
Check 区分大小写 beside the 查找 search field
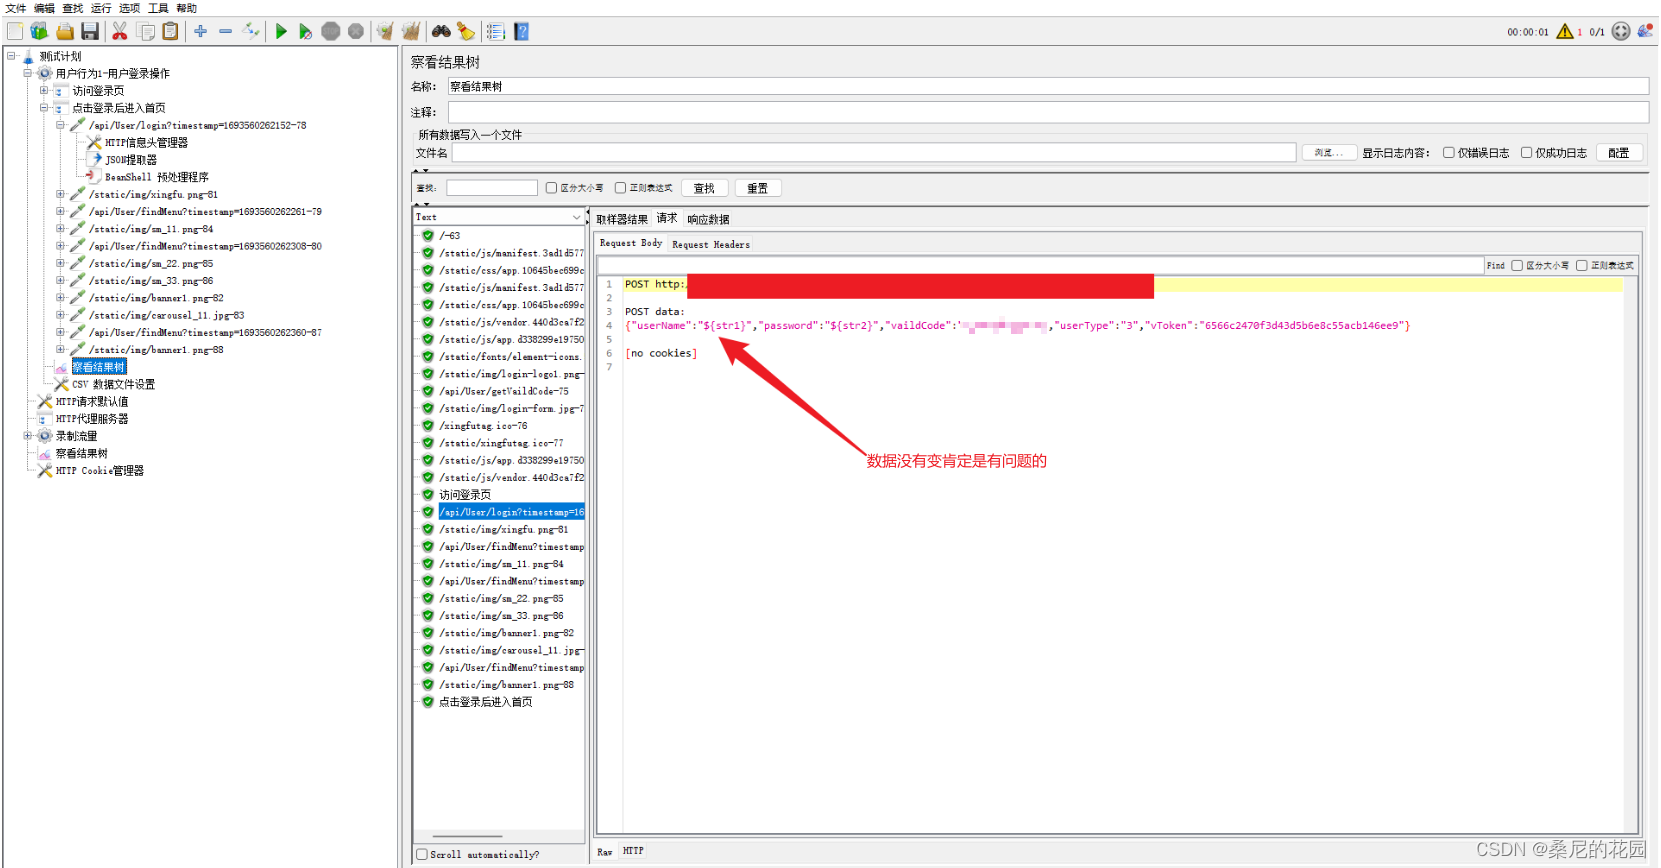551,188
